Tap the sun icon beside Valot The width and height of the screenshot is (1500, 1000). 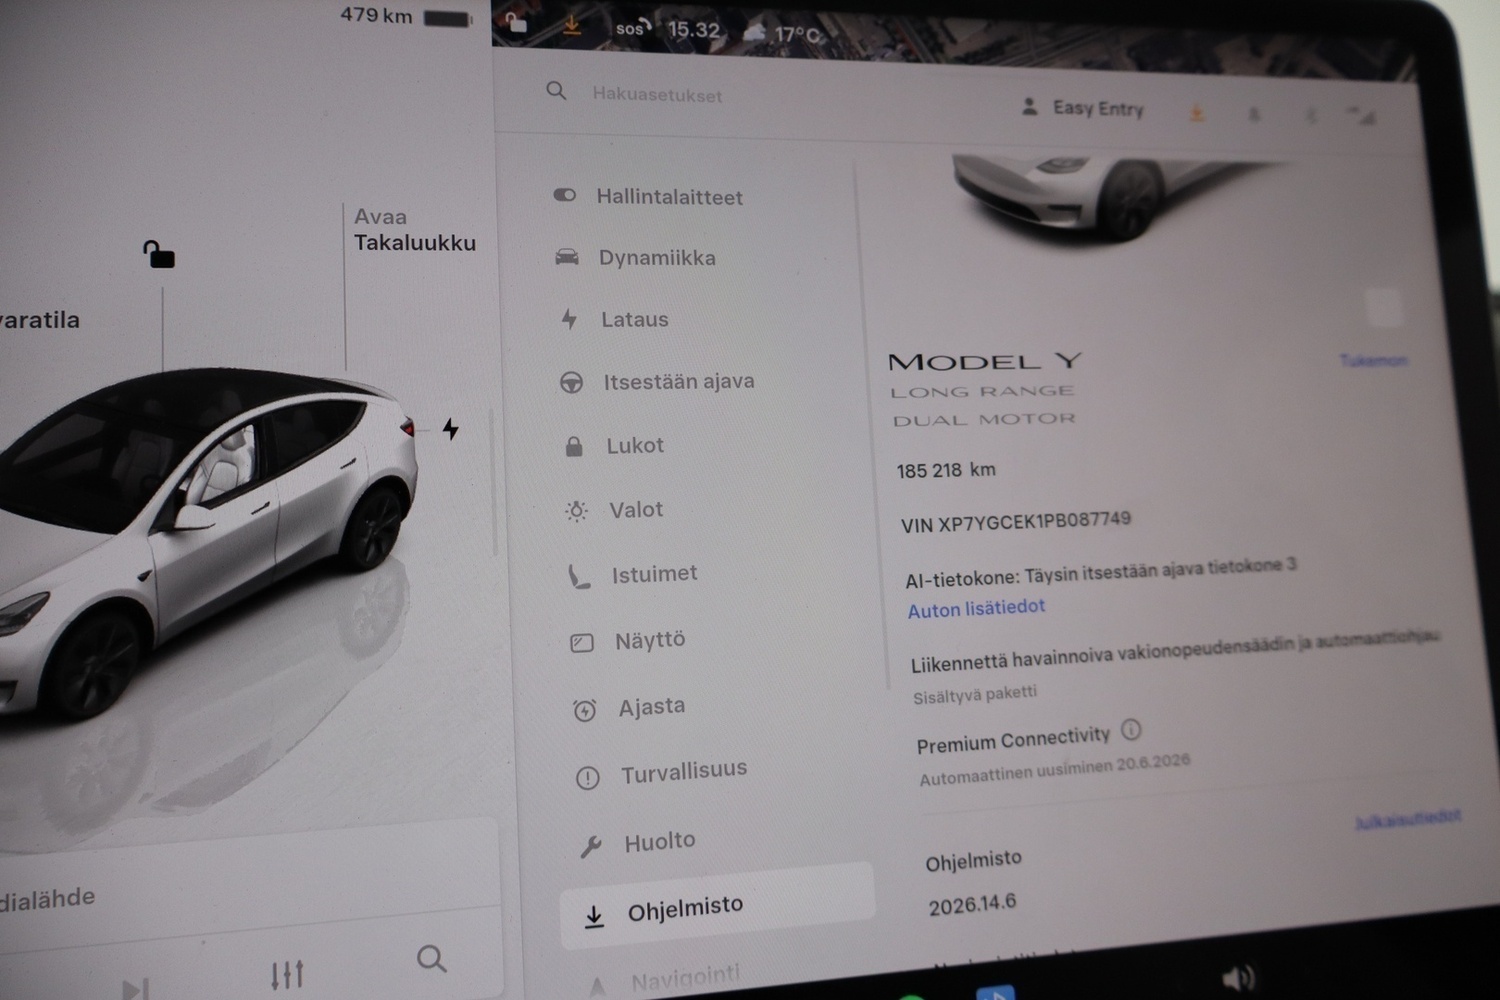576,511
